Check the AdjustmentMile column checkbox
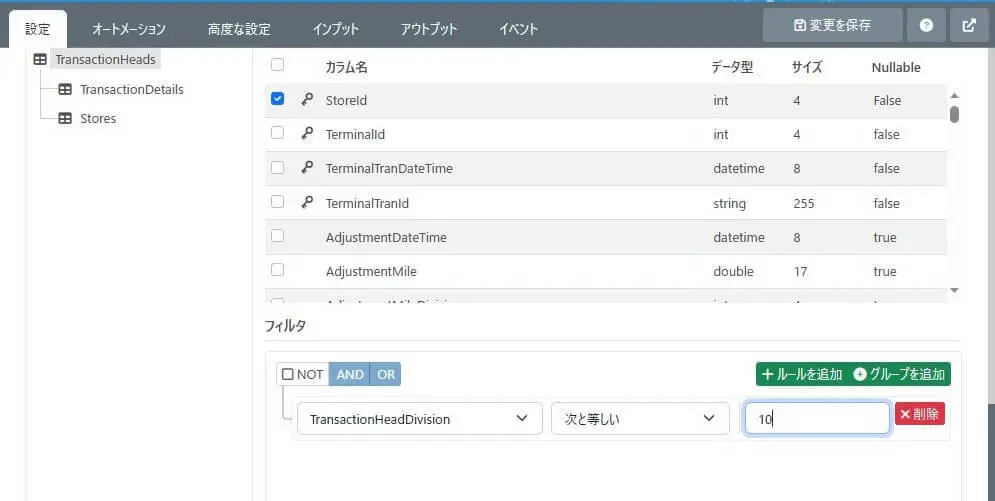The width and height of the screenshot is (995, 501). point(277,270)
